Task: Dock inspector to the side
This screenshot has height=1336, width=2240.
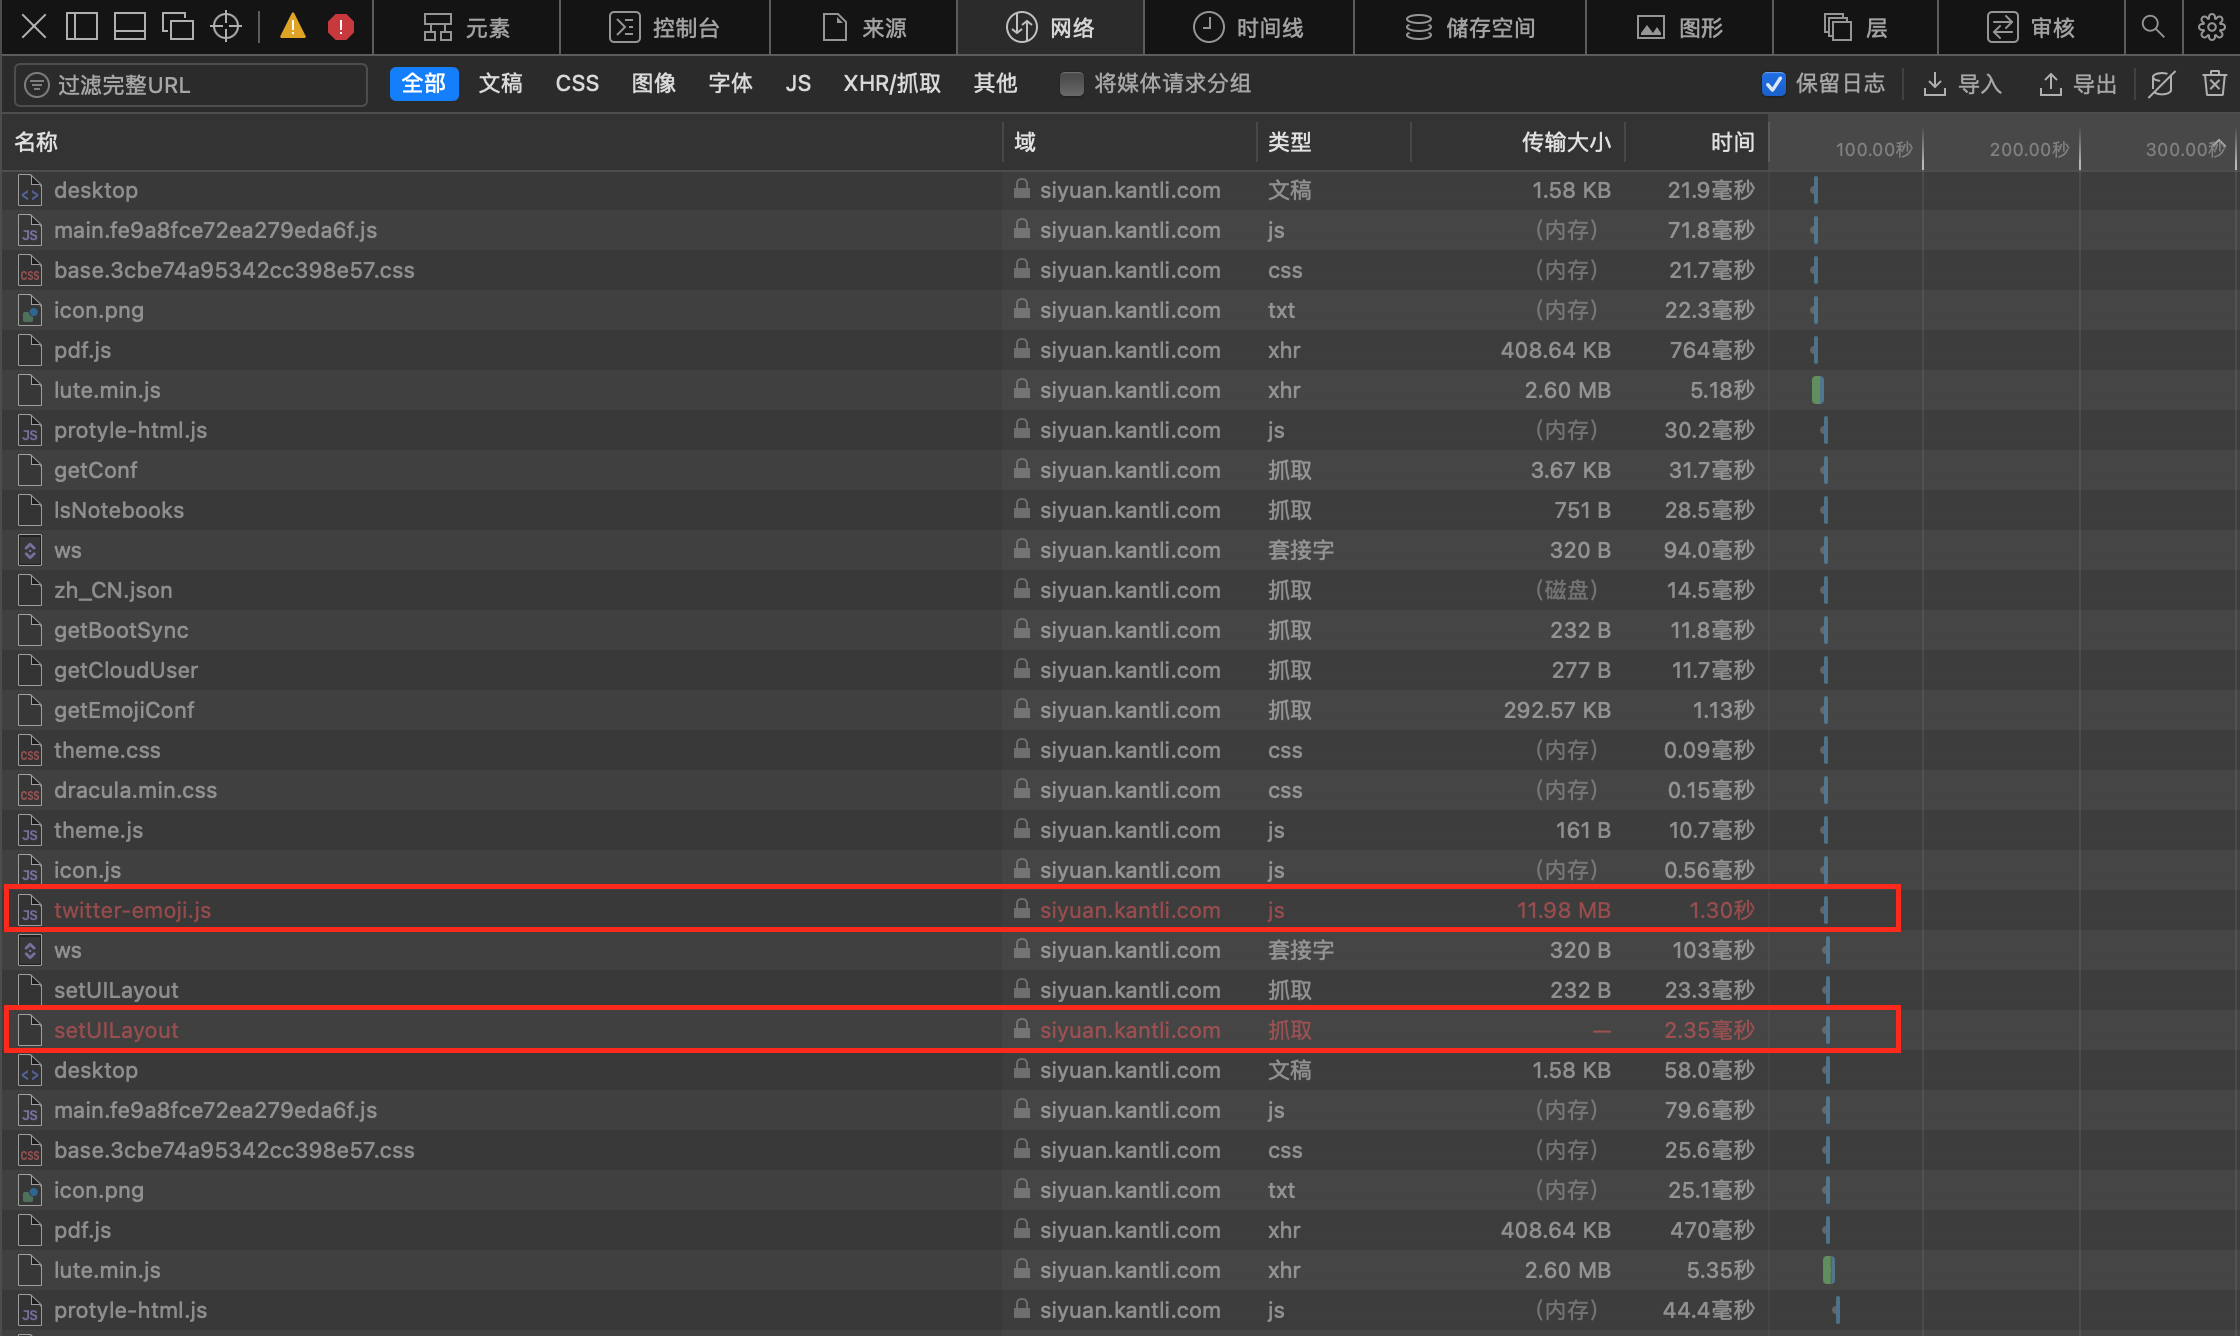Action: tap(81, 27)
